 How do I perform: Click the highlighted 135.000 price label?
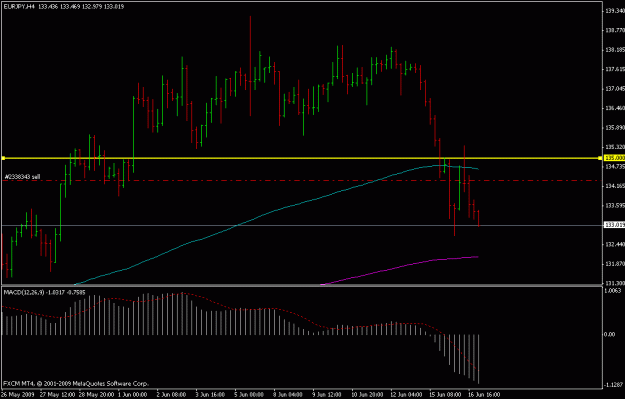[614, 158]
